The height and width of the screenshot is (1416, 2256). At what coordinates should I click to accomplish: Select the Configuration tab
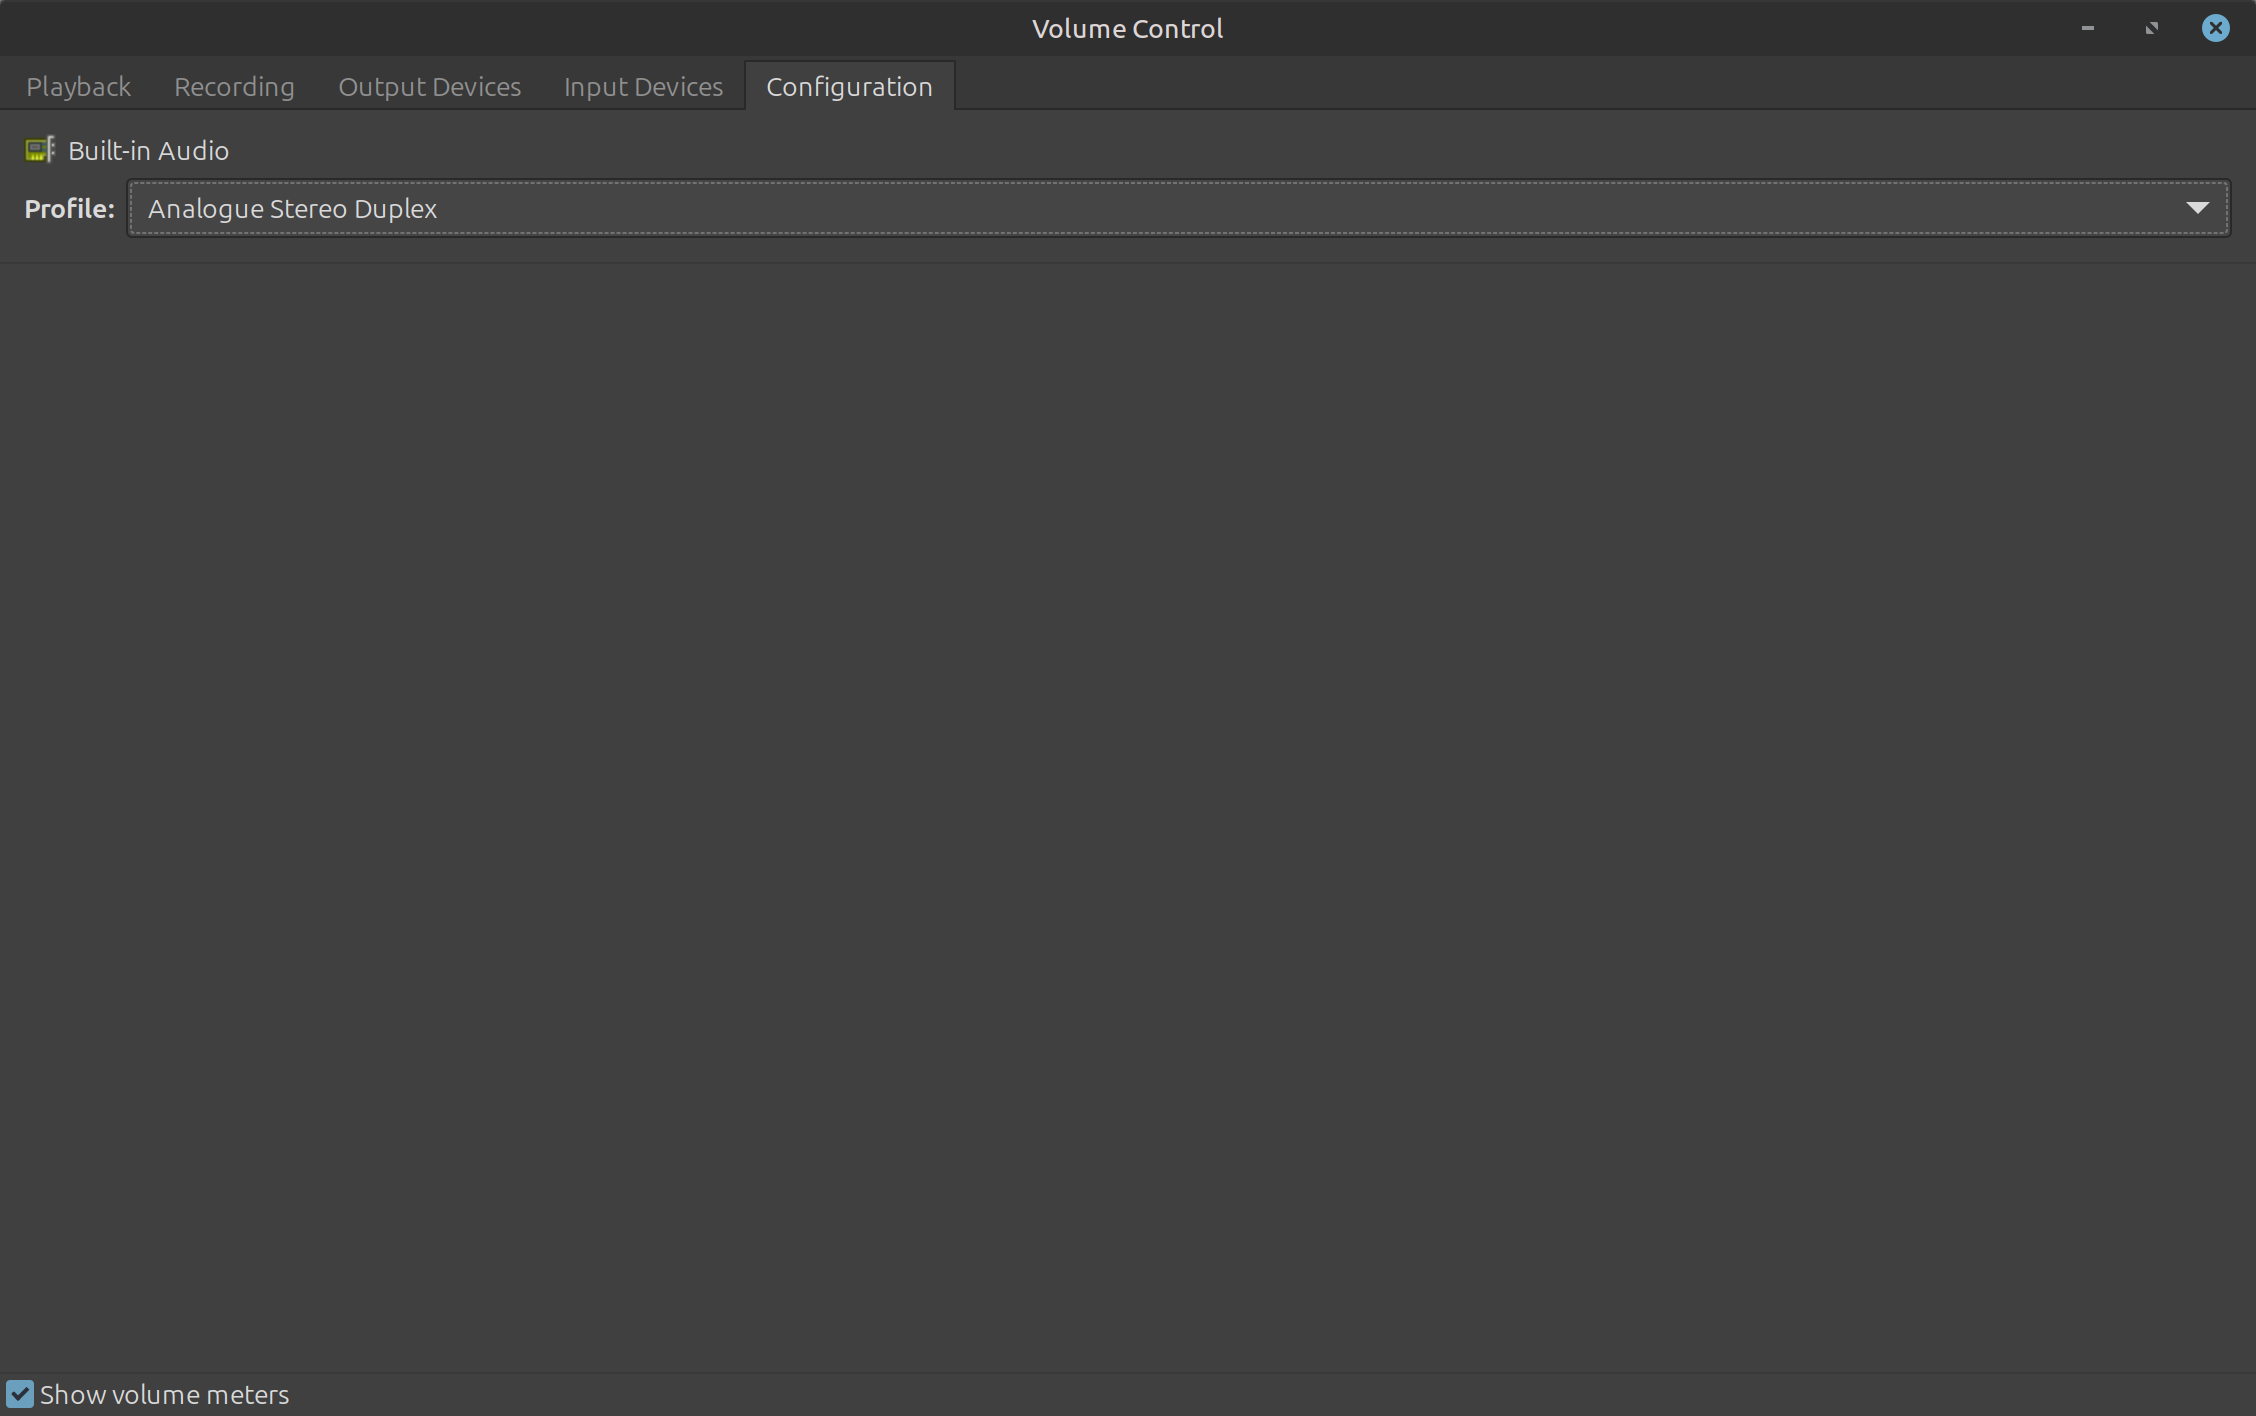click(849, 87)
